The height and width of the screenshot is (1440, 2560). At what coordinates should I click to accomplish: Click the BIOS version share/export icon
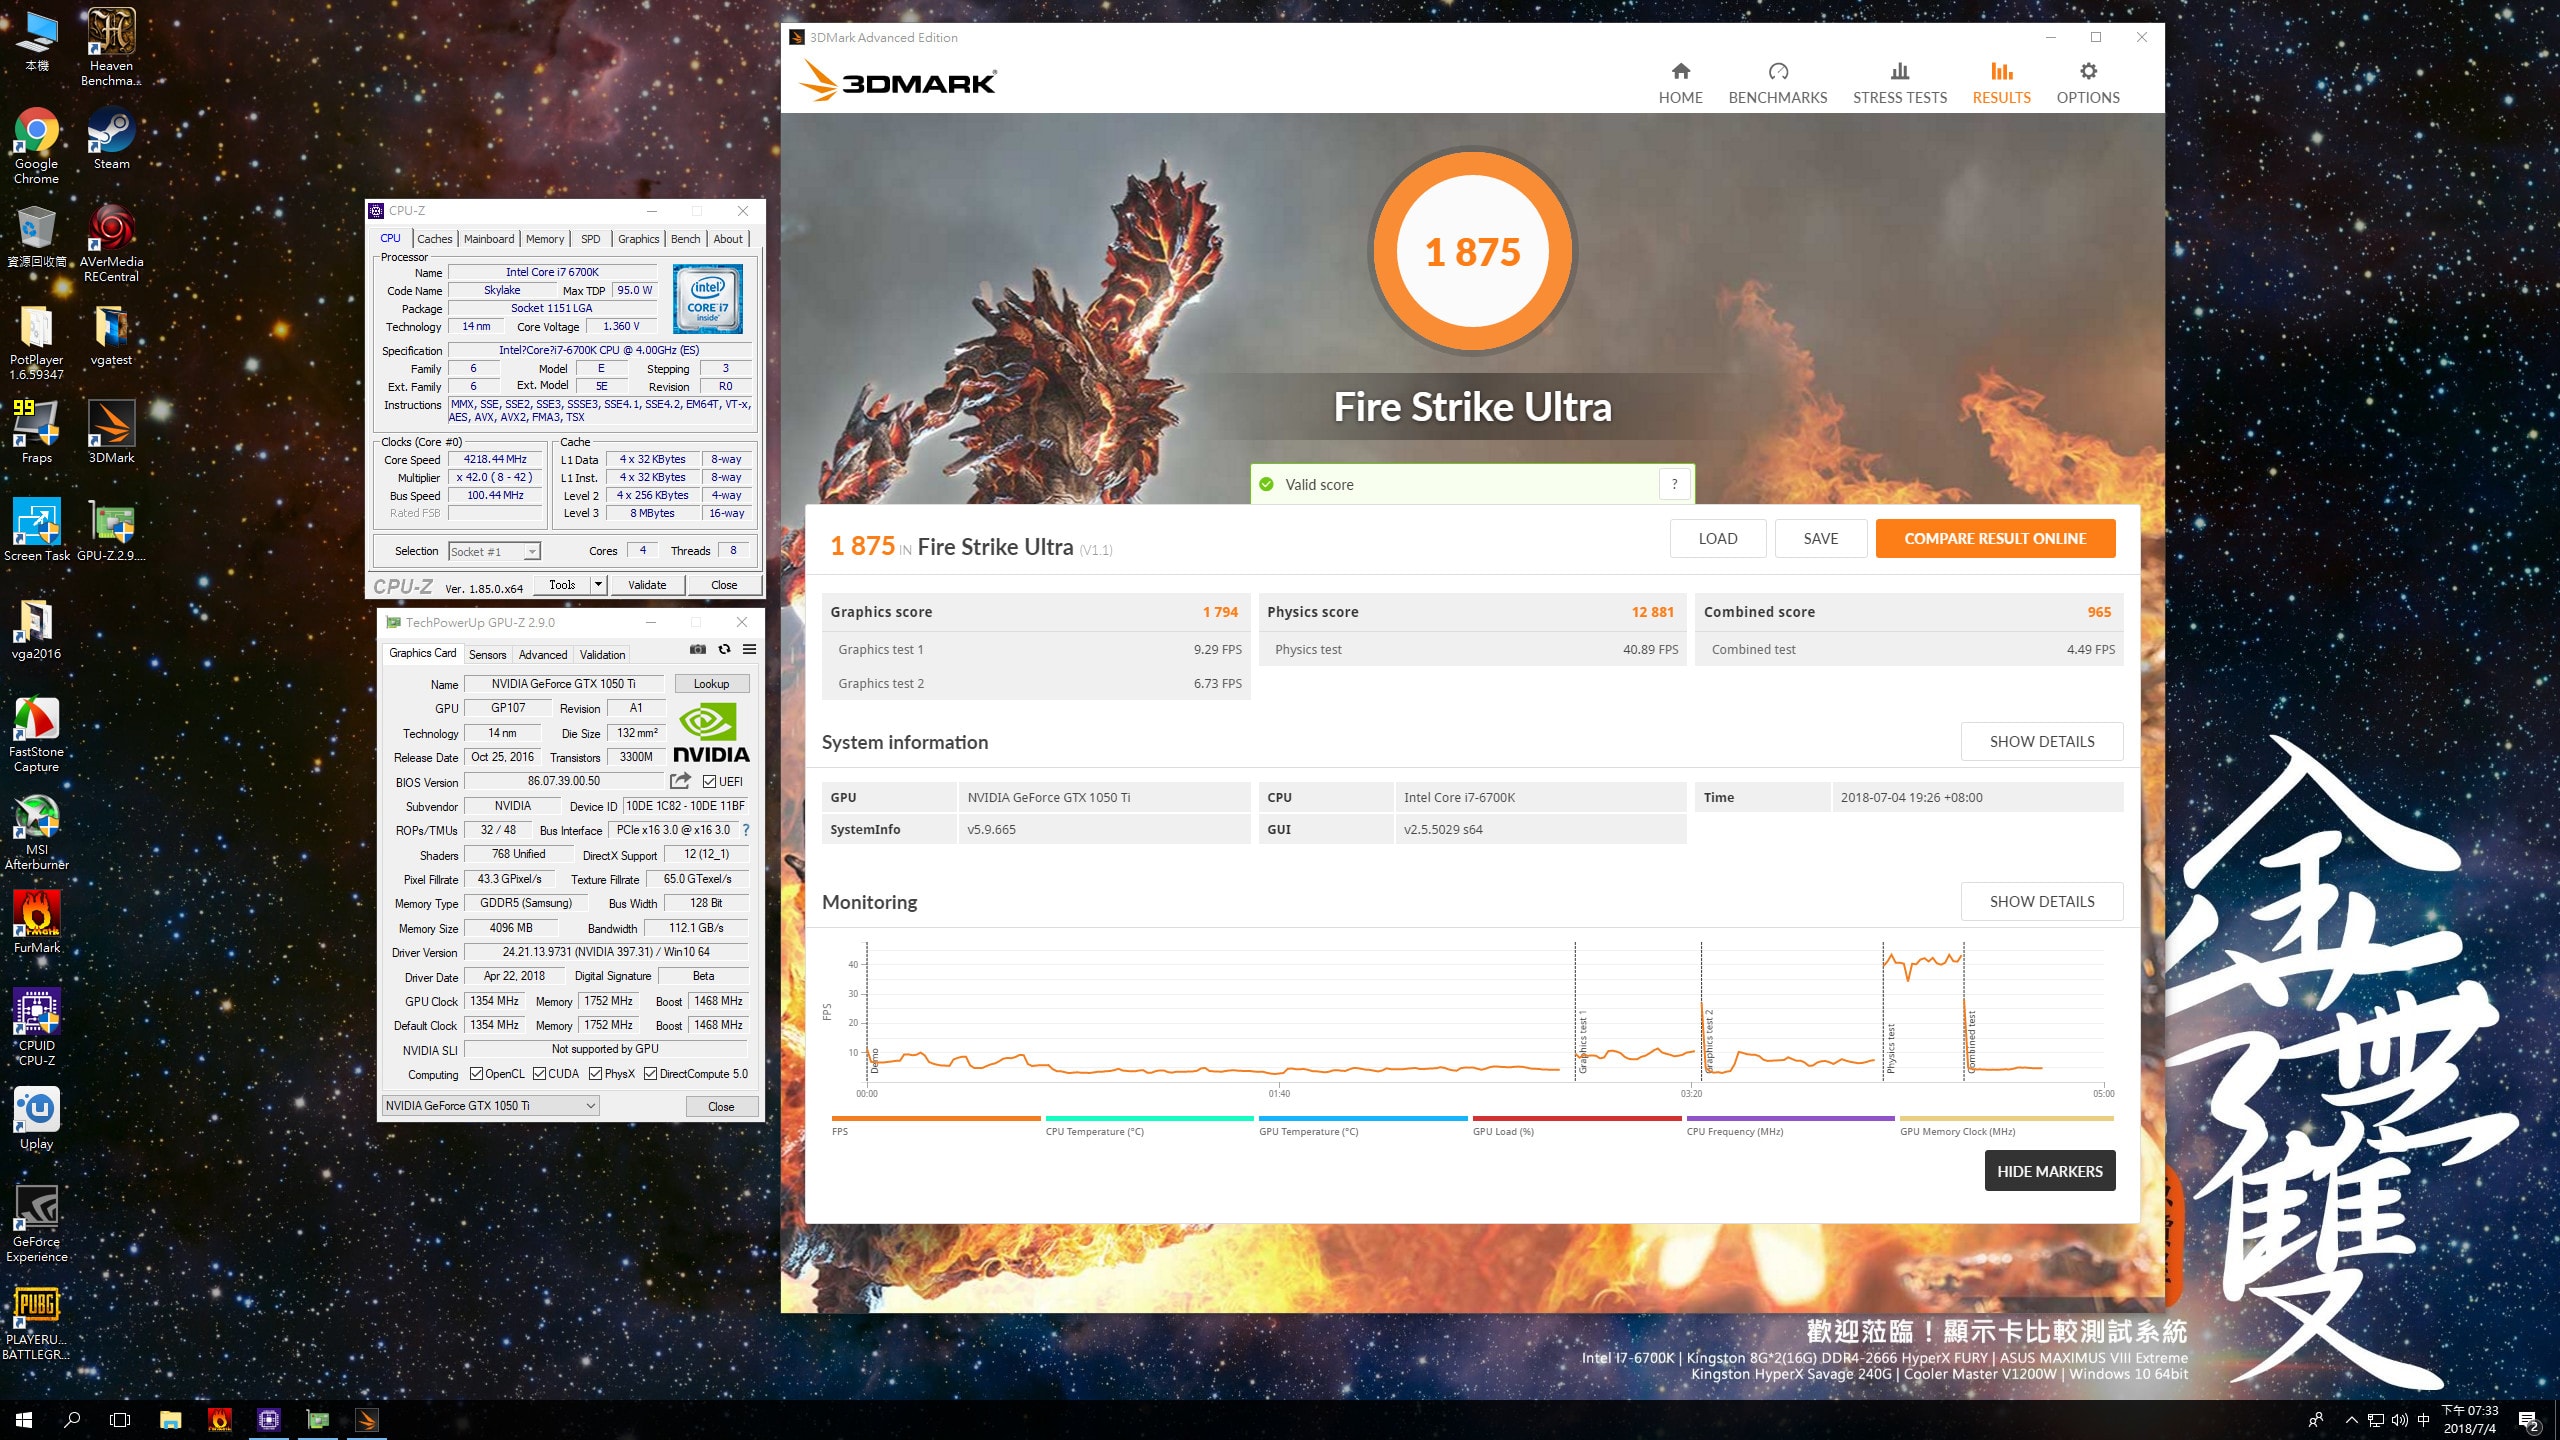681,781
